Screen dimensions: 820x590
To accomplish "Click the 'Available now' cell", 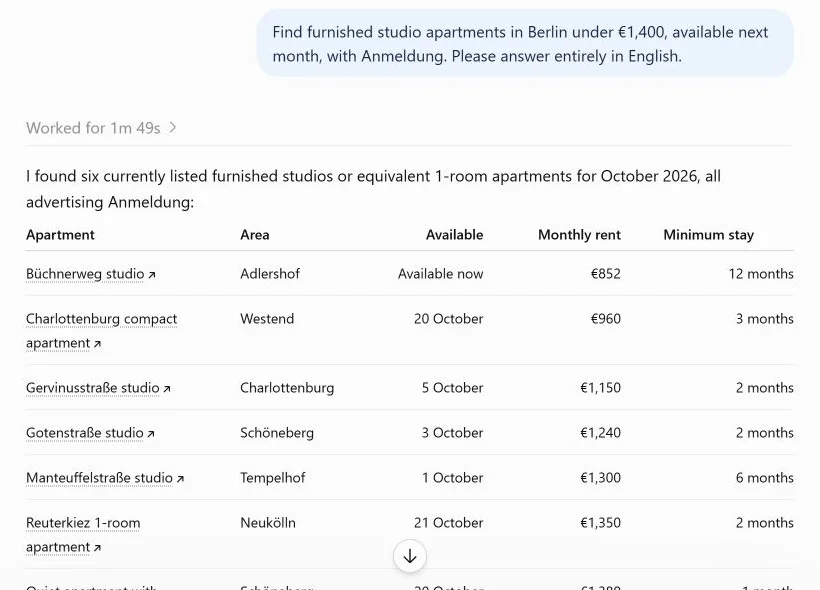I will click(x=440, y=274).
